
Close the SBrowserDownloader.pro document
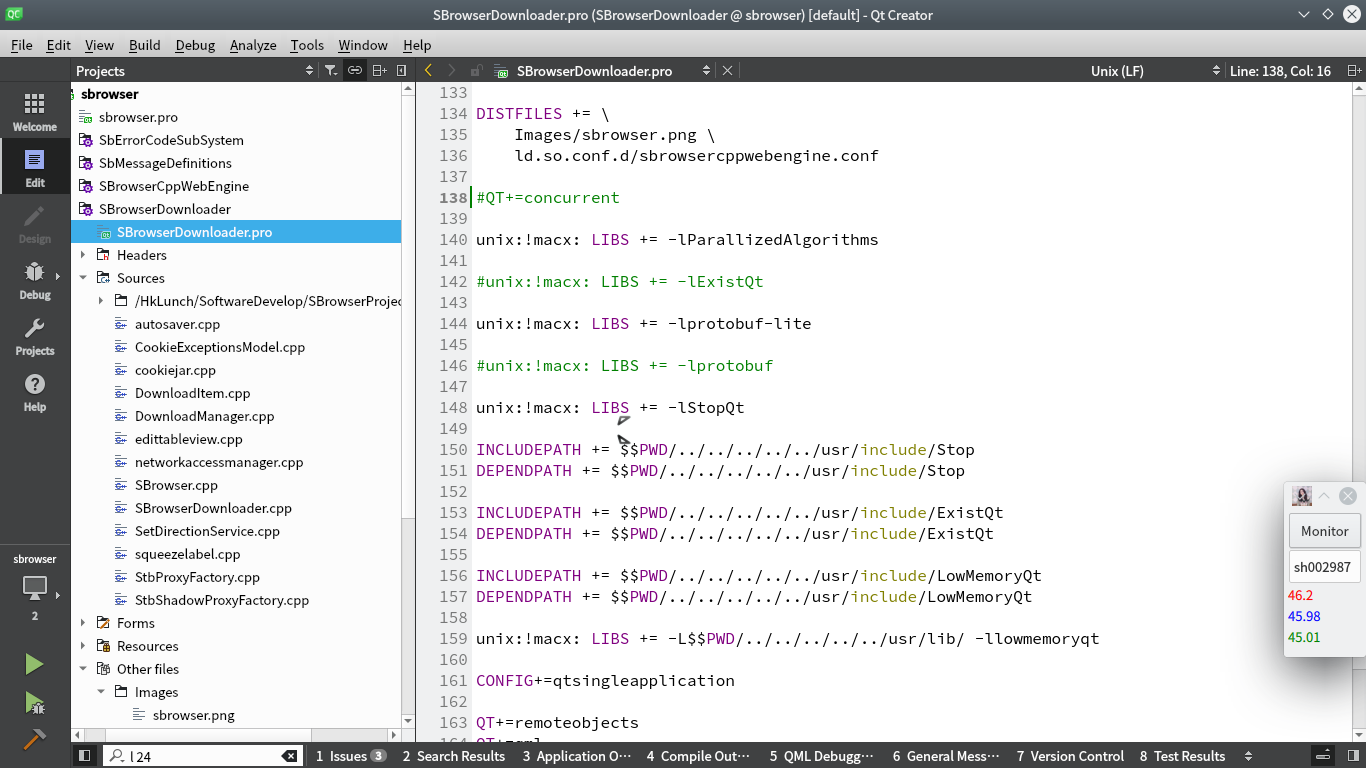tap(728, 71)
